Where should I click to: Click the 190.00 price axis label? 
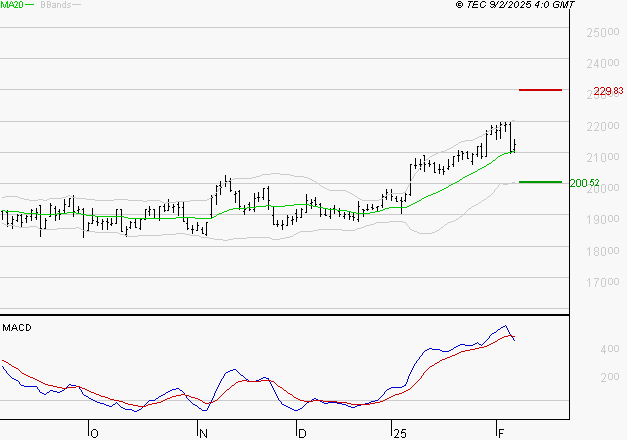(603, 219)
